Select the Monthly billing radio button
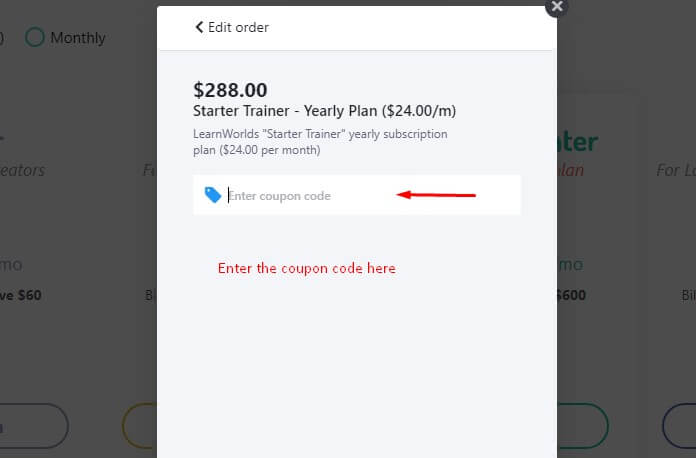The width and height of the screenshot is (696, 458). tap(35, 37)
